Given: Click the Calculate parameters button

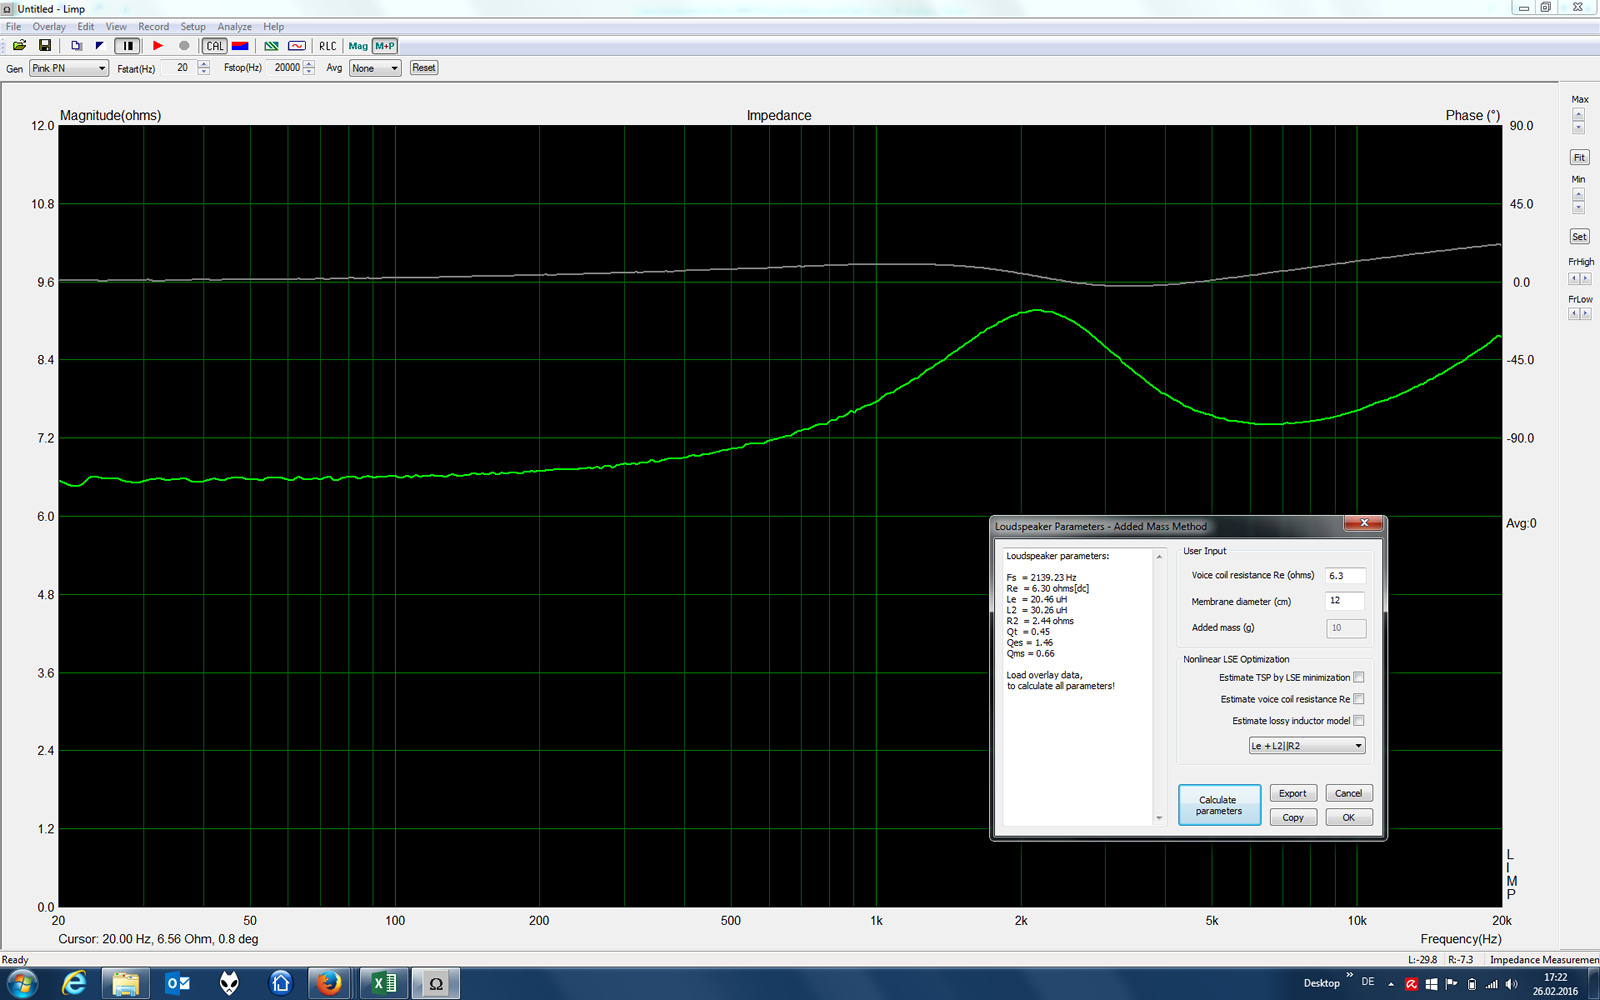Looking at the screenshot, I should (1219, 805).
